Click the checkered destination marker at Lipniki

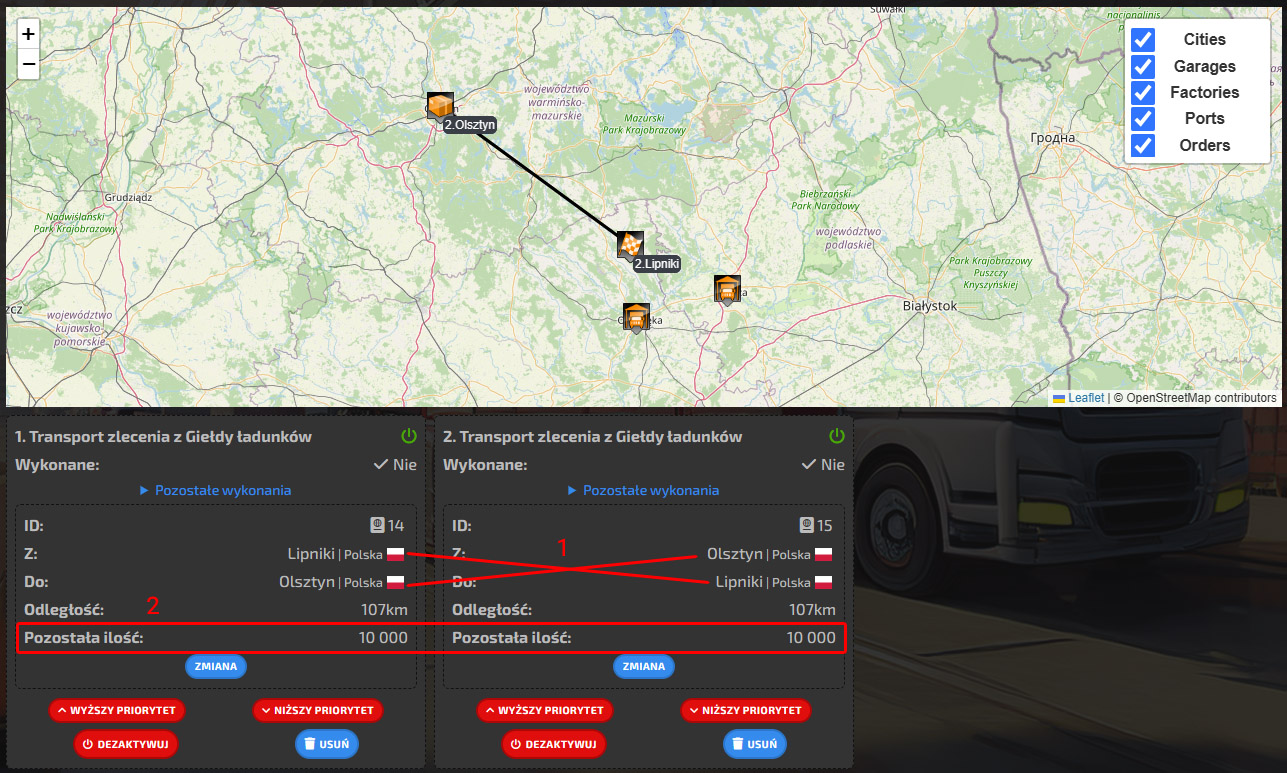[630, 245]
